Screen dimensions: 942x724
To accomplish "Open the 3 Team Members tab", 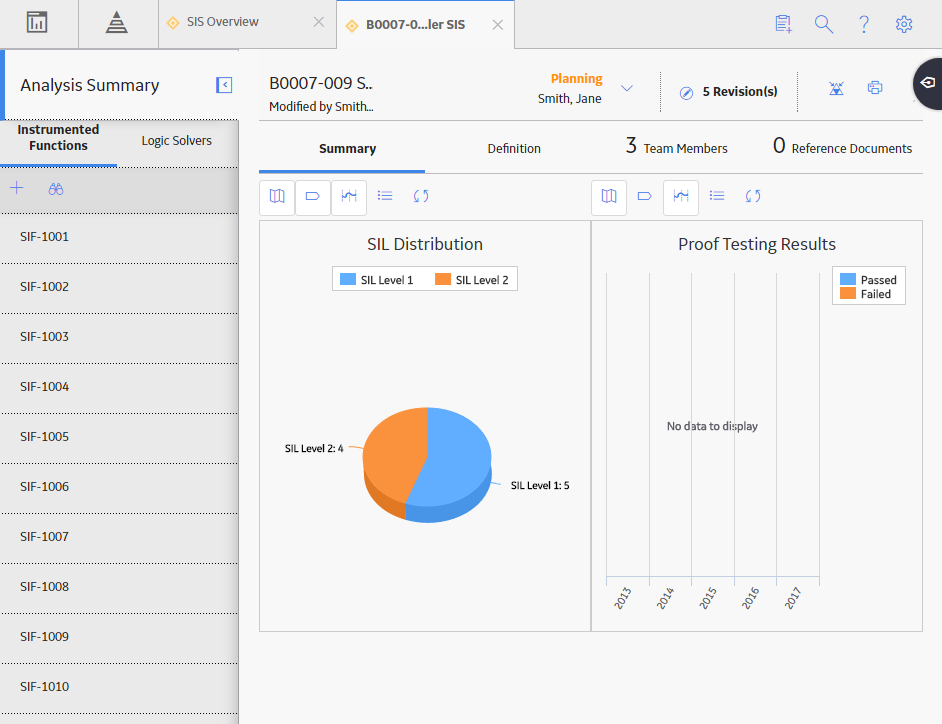I will (x=676, y=147).
